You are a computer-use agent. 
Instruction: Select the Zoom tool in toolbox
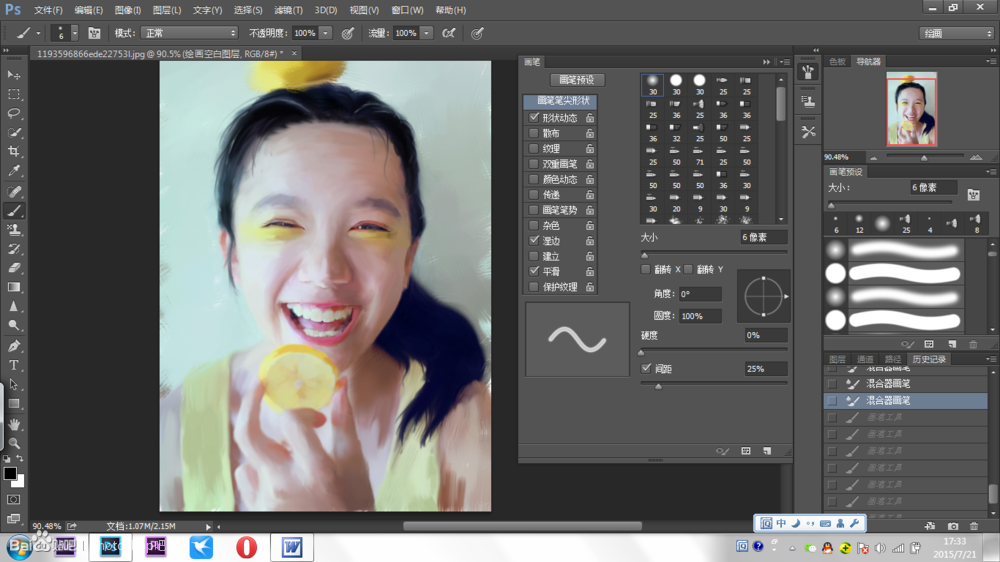pyautogui.click(x=14, y=442)
